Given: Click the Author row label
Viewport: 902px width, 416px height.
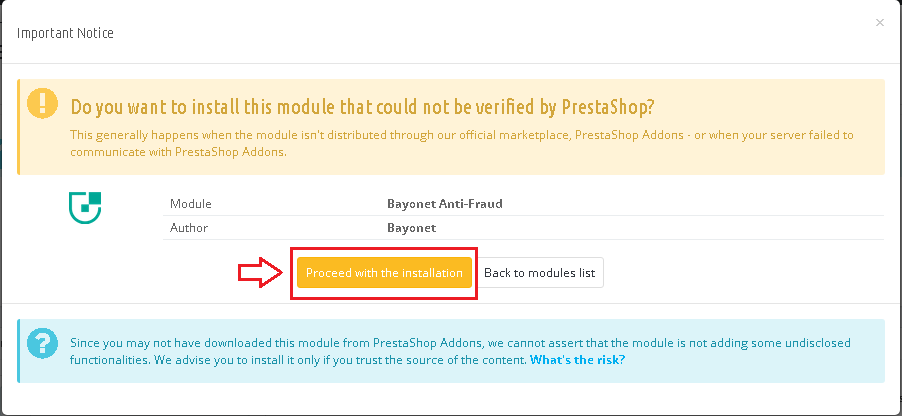Looking at the screenshot, I should [189, 228].
